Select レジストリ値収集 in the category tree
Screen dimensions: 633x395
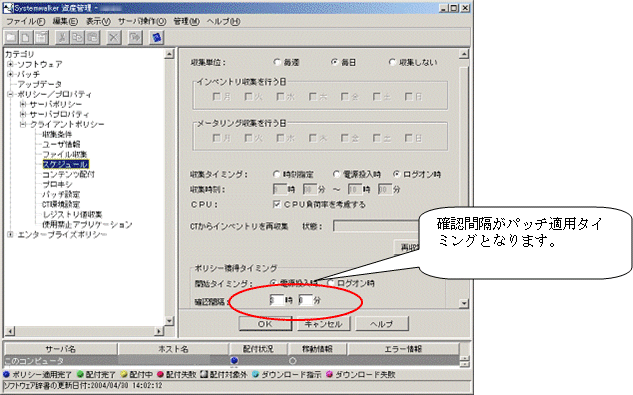[72, 214]
